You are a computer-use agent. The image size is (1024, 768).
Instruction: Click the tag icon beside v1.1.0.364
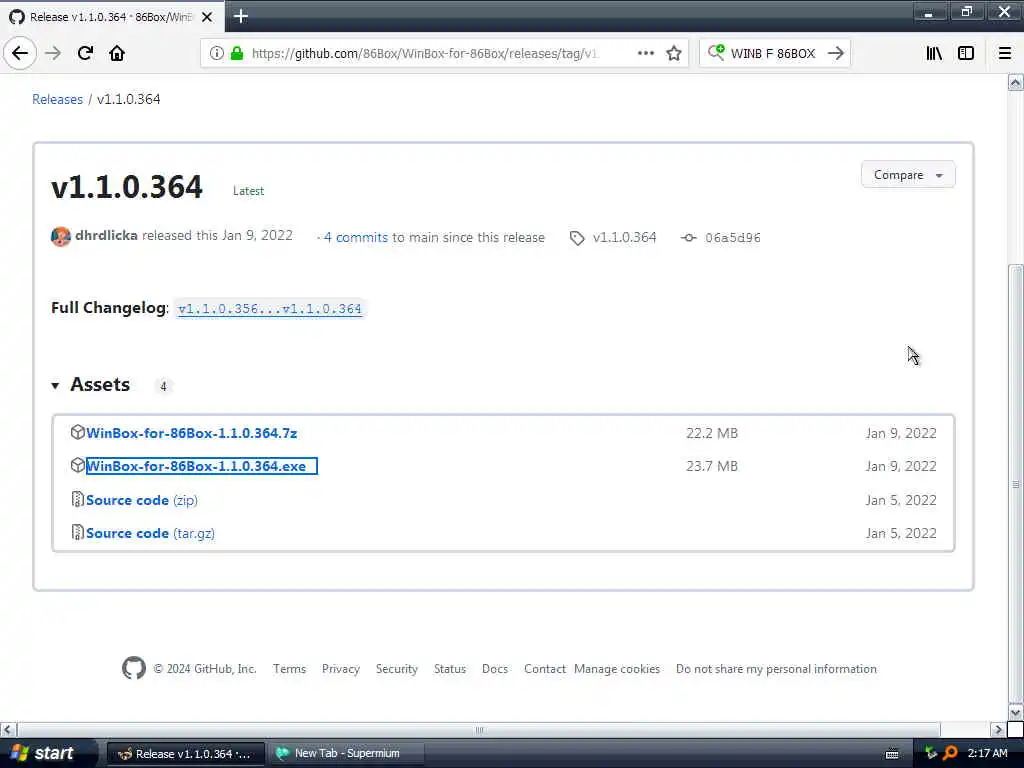(x=577, y=238)
